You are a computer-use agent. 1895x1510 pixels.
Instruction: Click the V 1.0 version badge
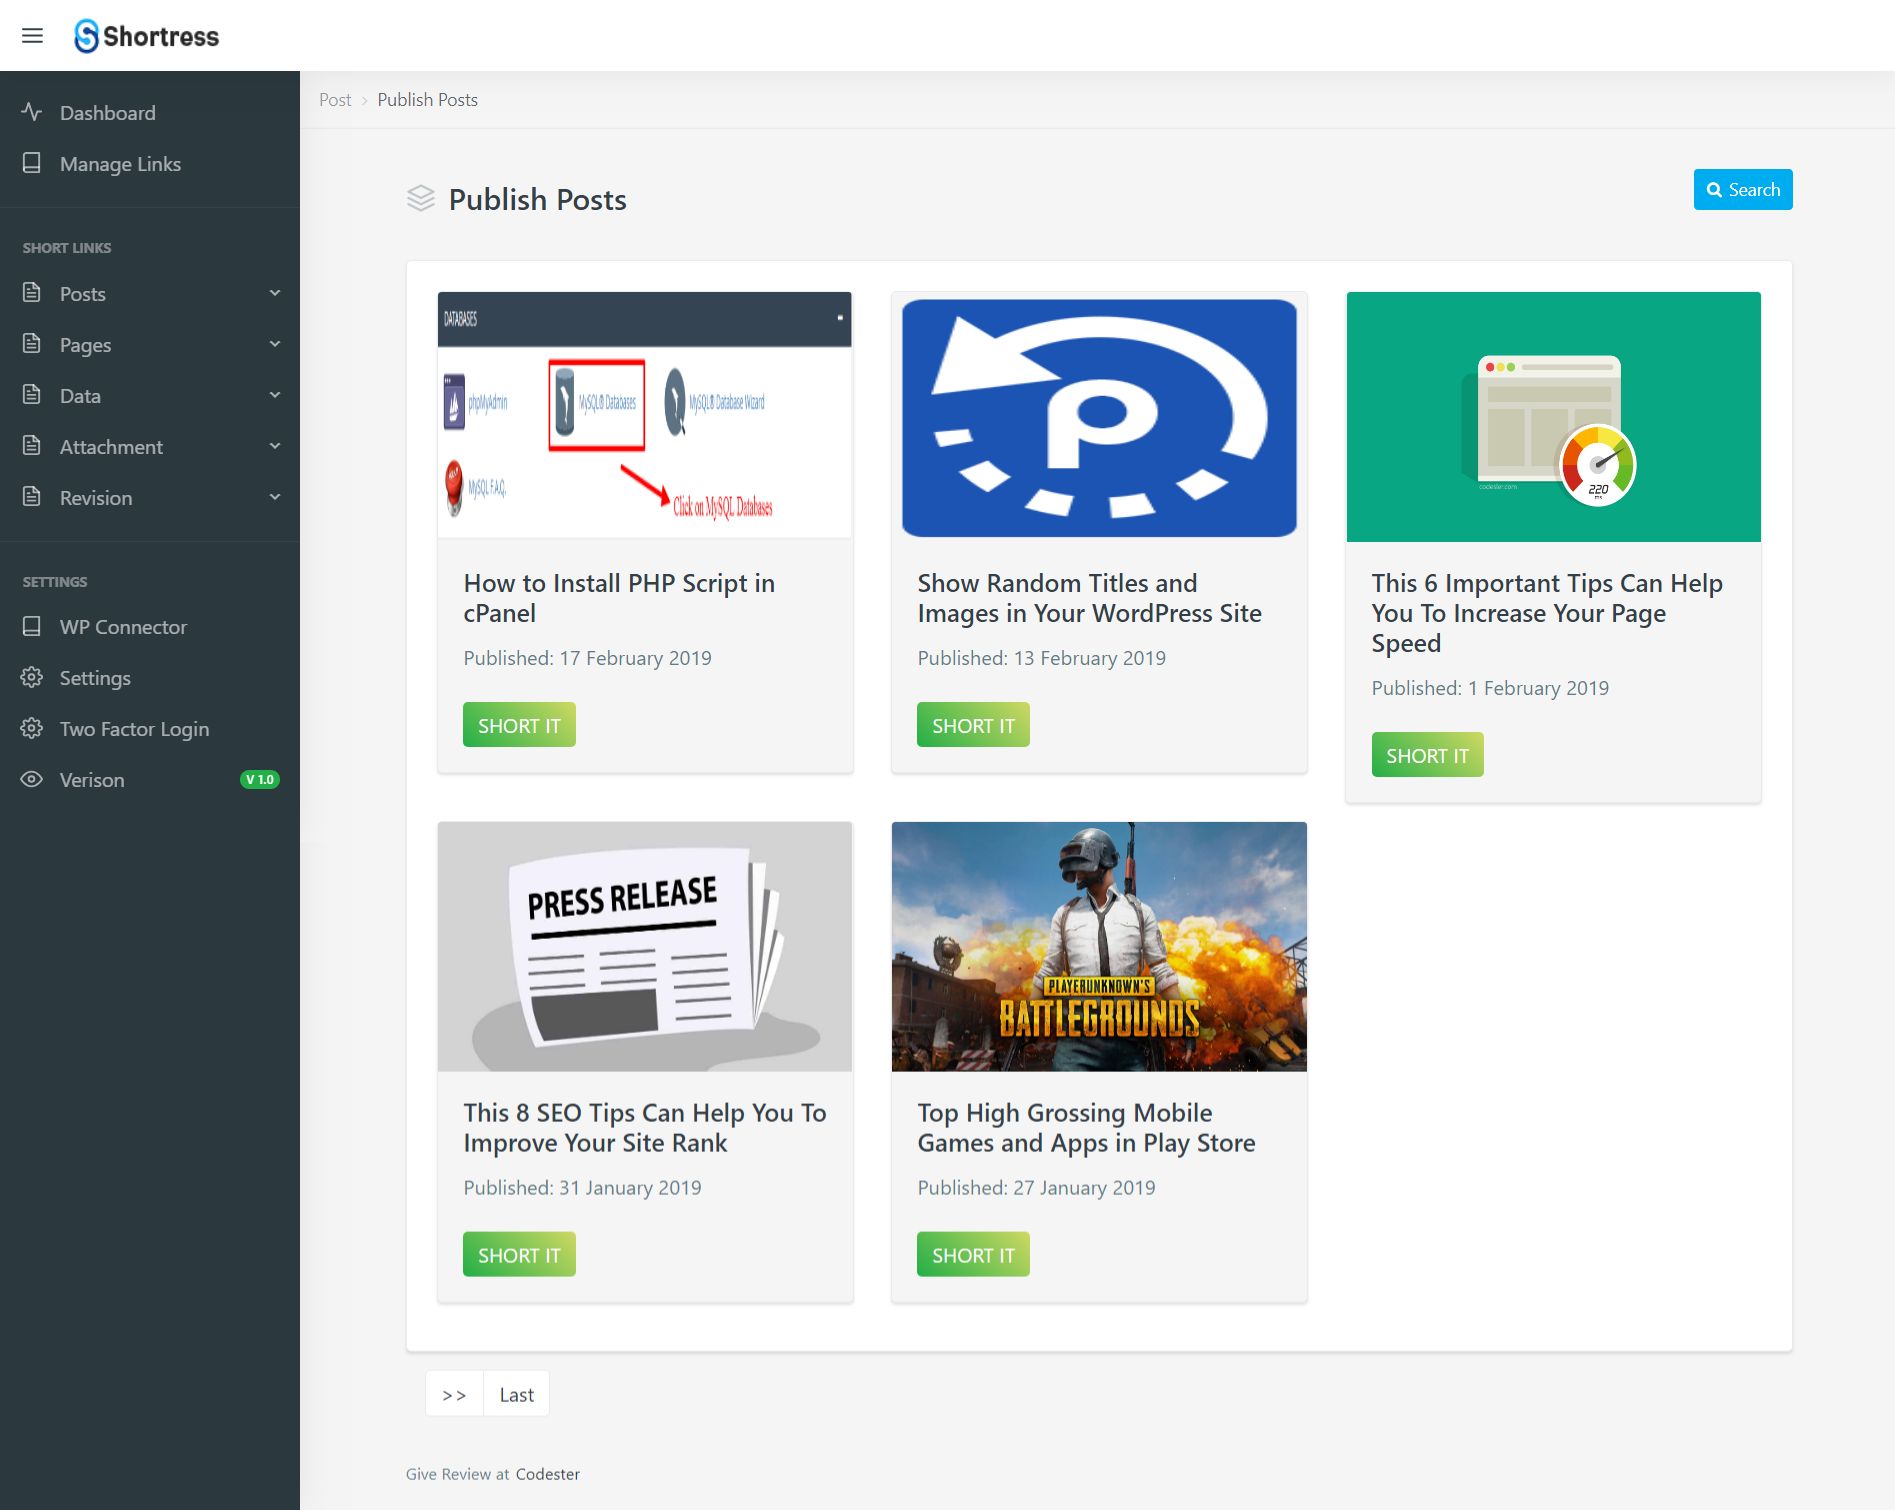[x=260, y=780]
